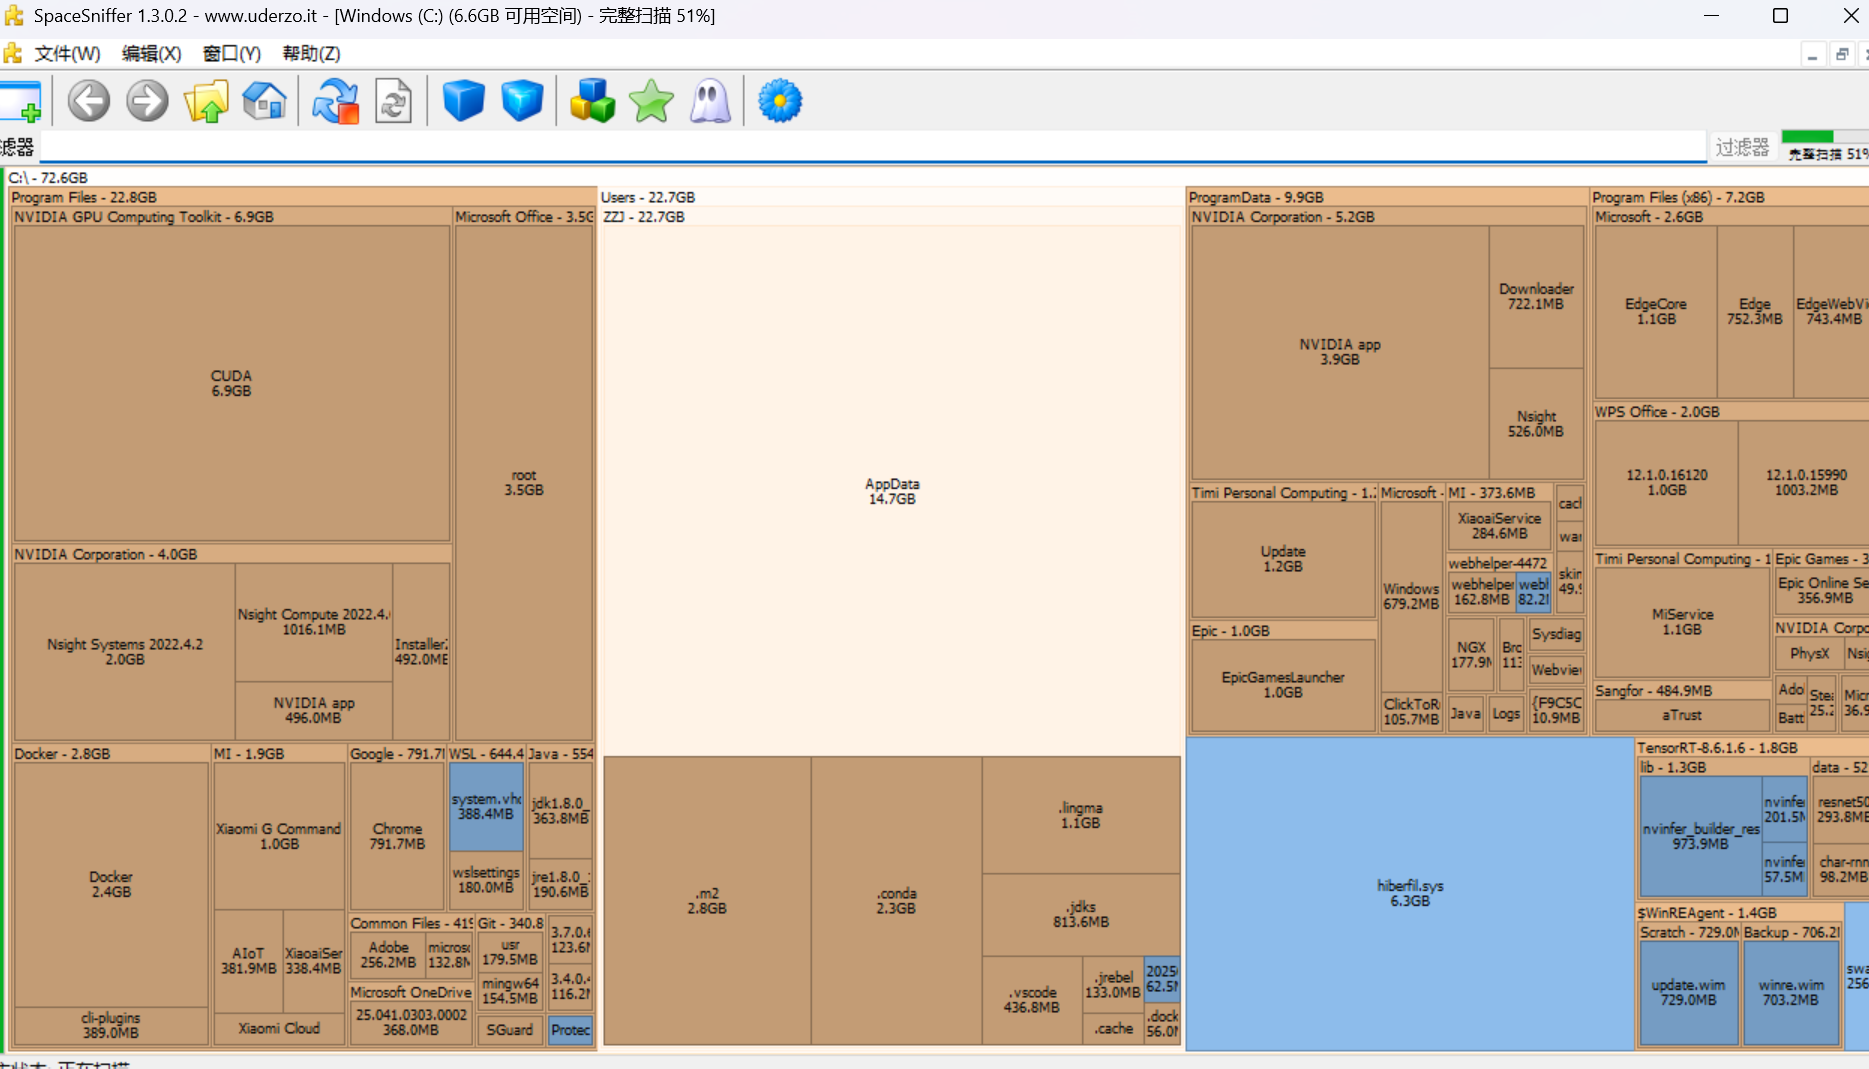
Task: Minimize the inner child window
Action: tap(1812, 55)
